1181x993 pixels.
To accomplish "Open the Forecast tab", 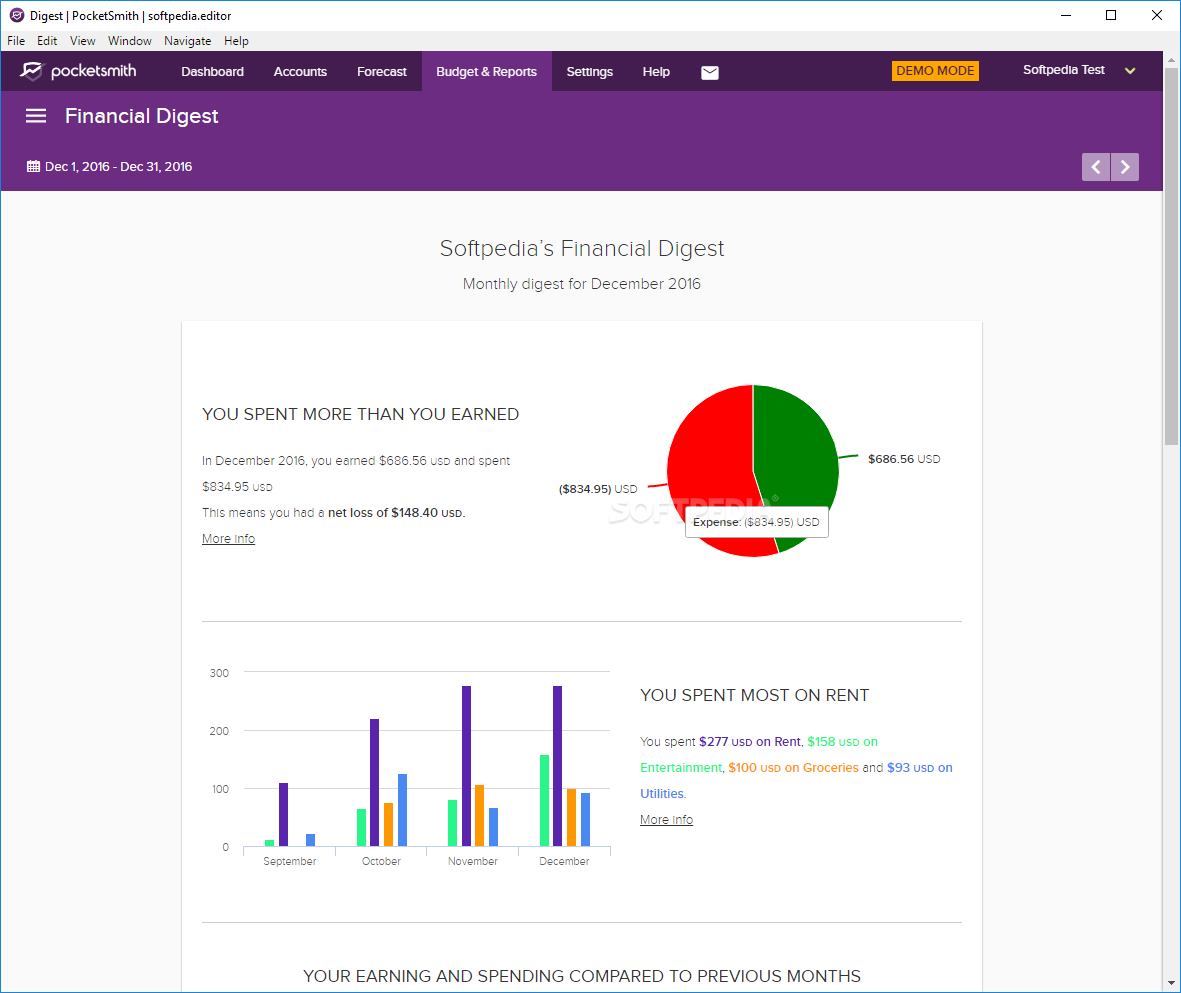I will point(382,72).
